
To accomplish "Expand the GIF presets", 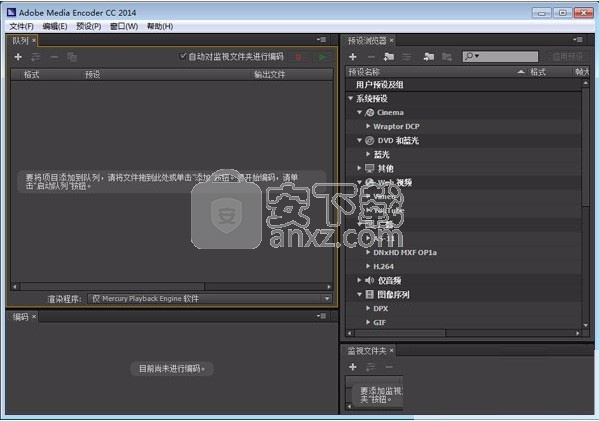I will pyautogui.click(x=368, y=322).
